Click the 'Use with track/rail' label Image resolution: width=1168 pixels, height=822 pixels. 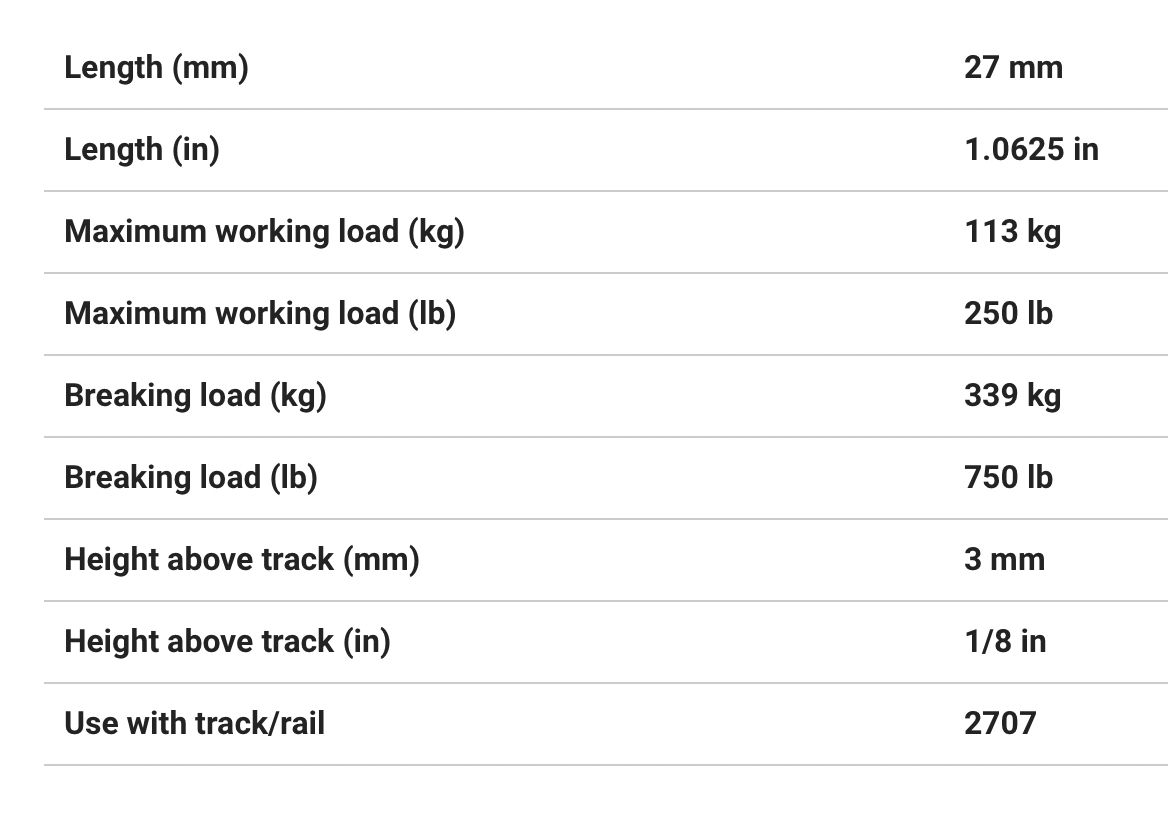194,724
